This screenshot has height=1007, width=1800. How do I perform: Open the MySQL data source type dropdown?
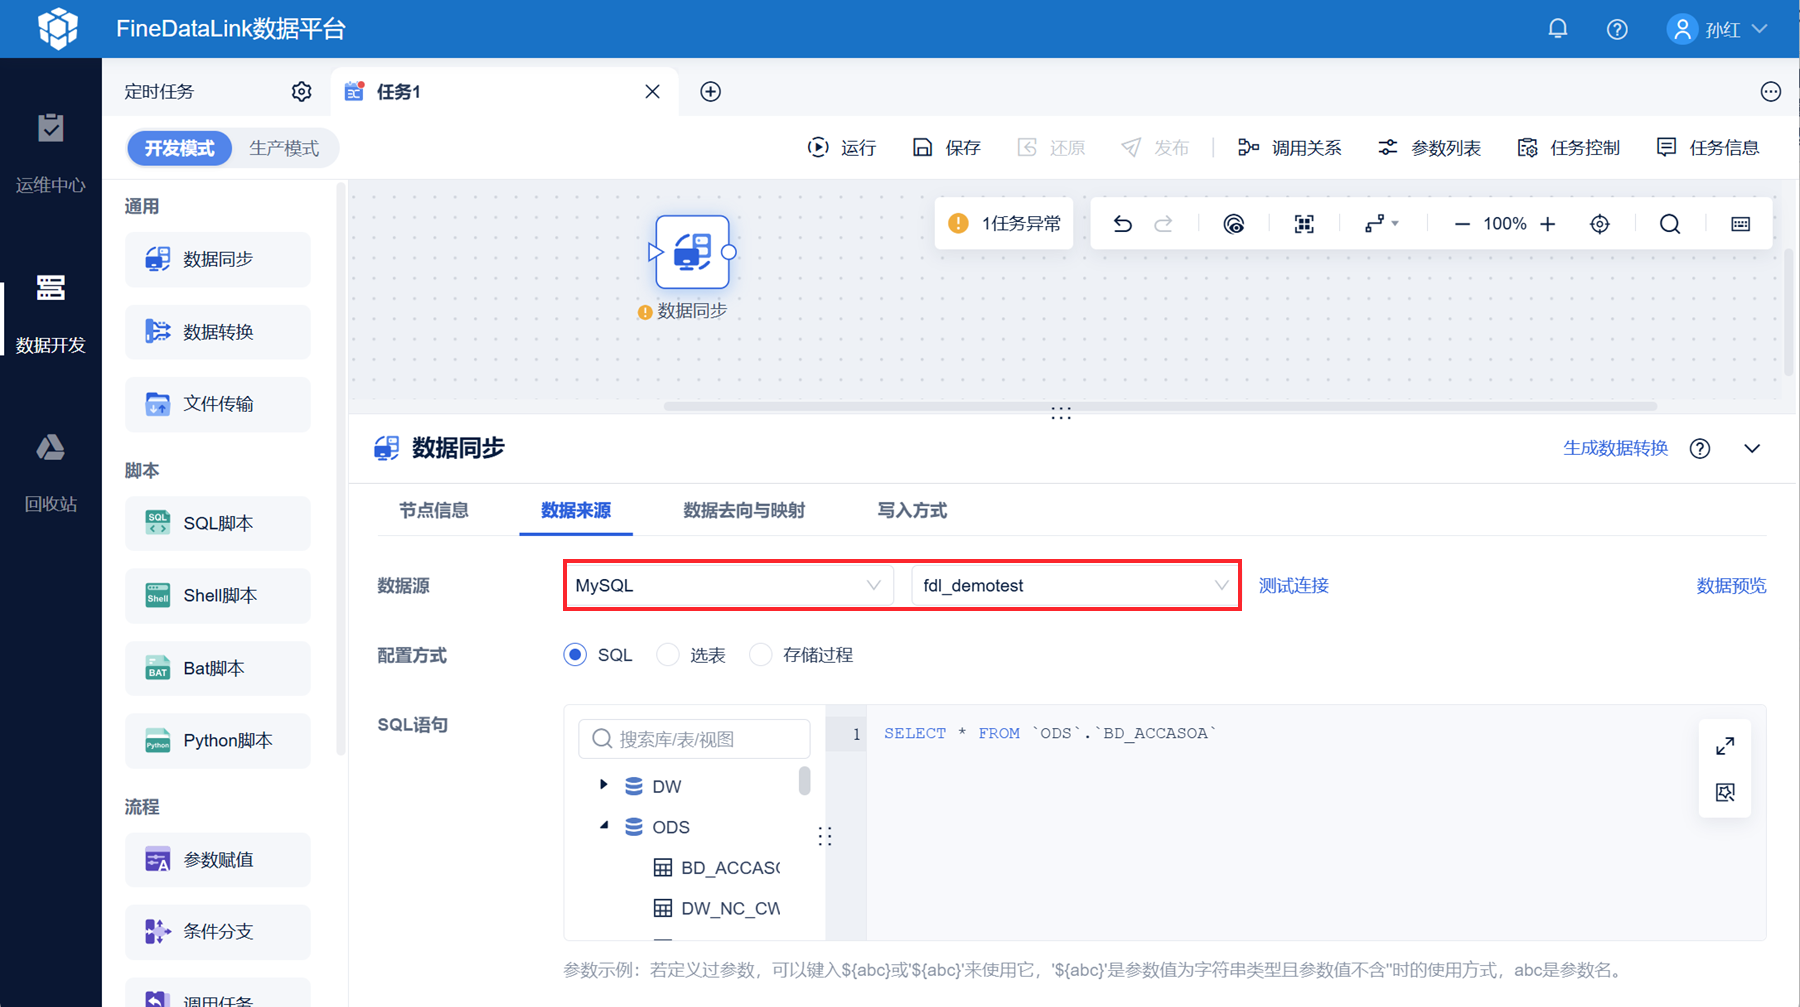(x=729, y=586)
